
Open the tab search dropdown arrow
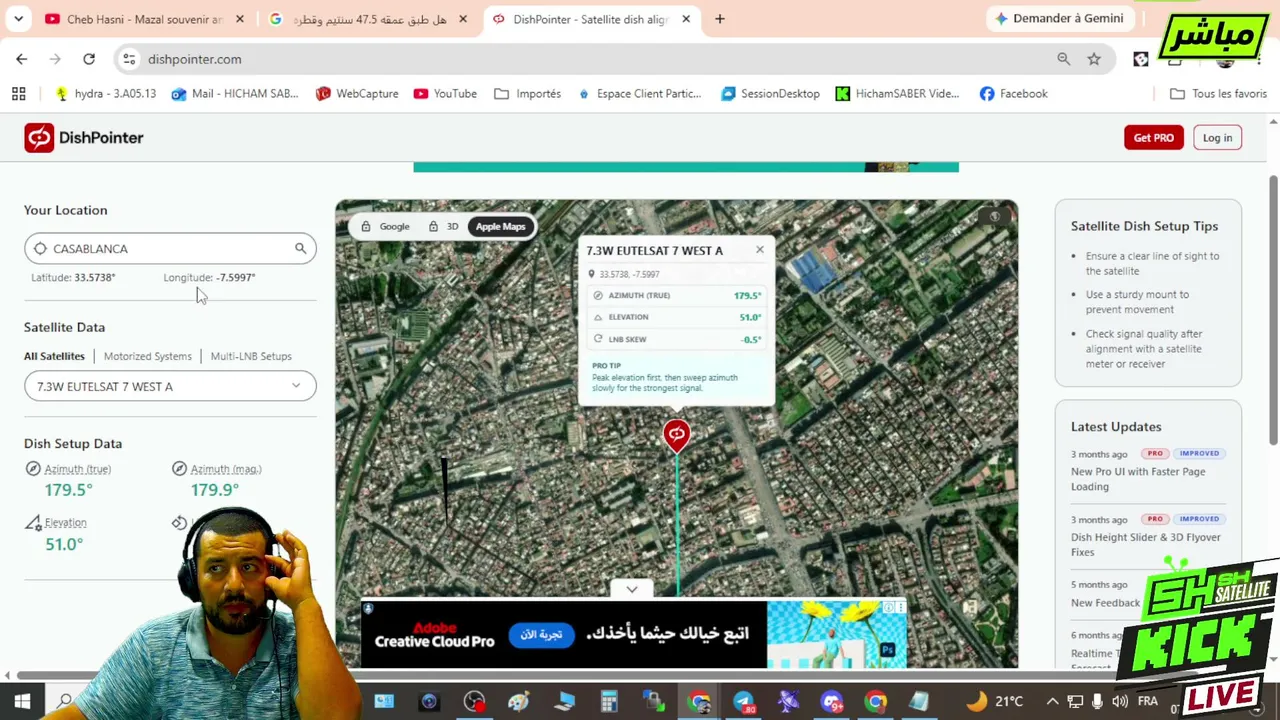[x=19, y=19]
